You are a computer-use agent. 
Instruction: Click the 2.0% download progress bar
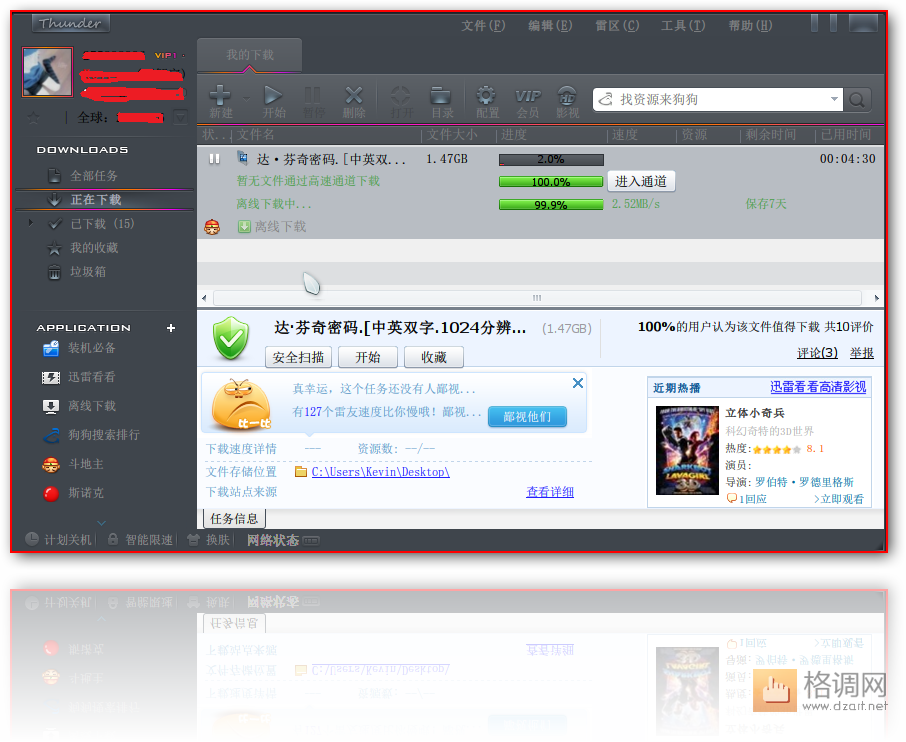[x=550, y=159]
